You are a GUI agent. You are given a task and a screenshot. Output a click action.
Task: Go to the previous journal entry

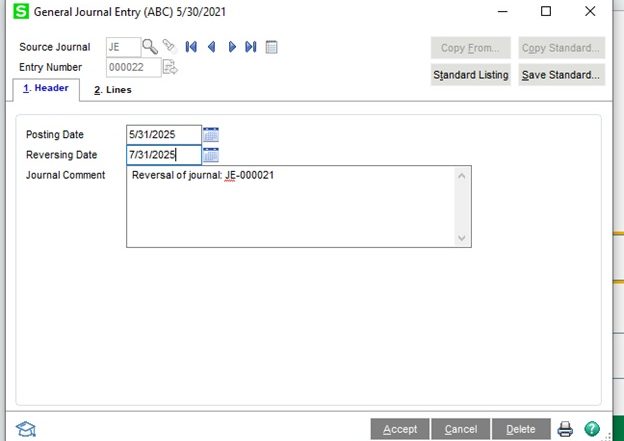tap(211, 47)
